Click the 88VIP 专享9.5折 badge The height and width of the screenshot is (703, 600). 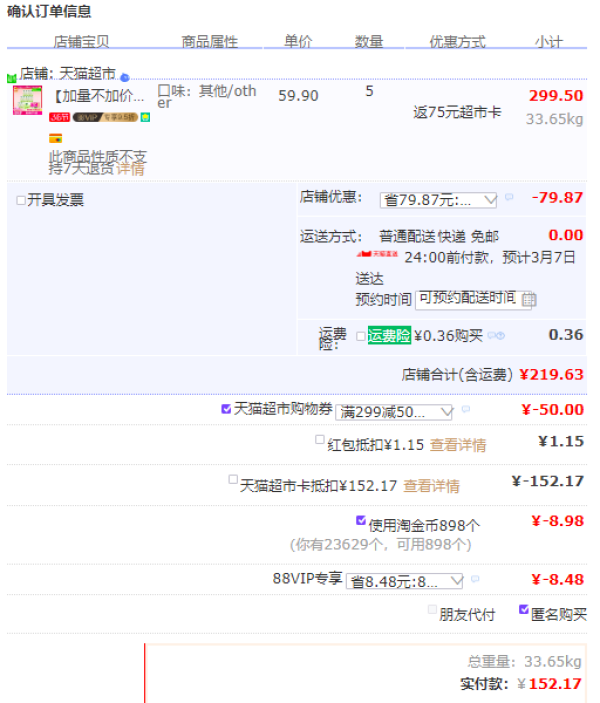point(105,117)
